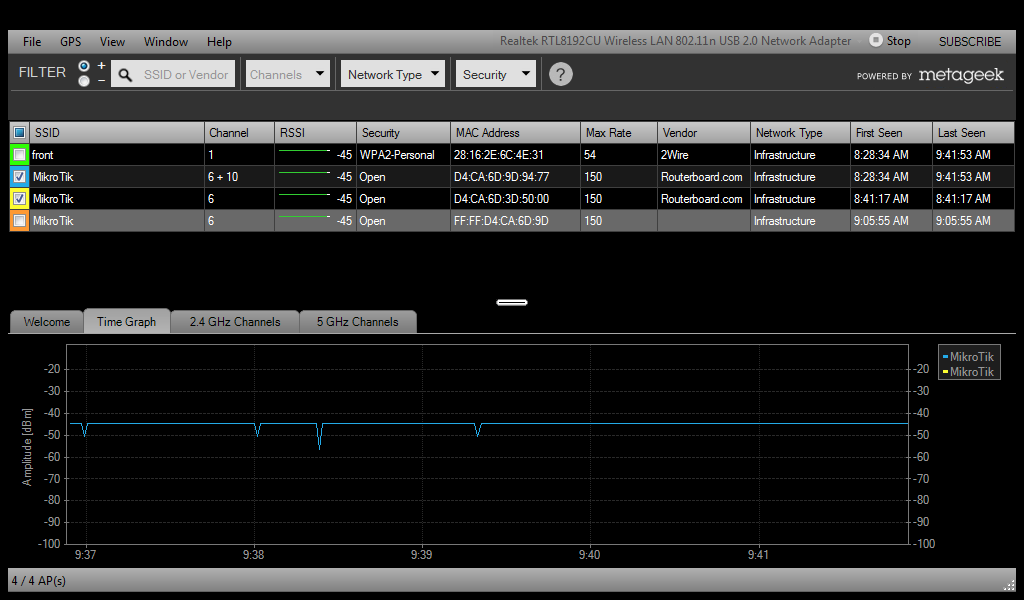1024x600 pixels.
Task: Sort by the SSID column header
Action: tap(116, 133)
